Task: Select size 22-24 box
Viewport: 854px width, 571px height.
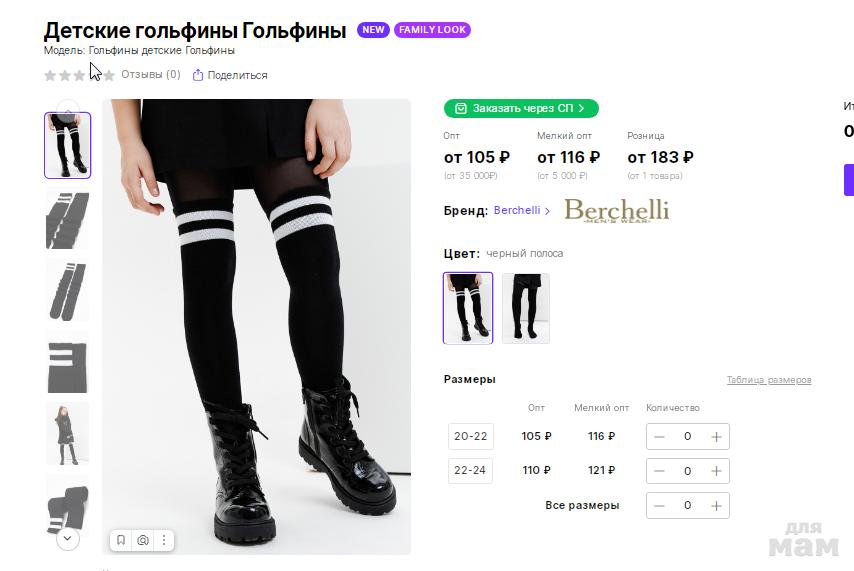Action: pos(470,471)
